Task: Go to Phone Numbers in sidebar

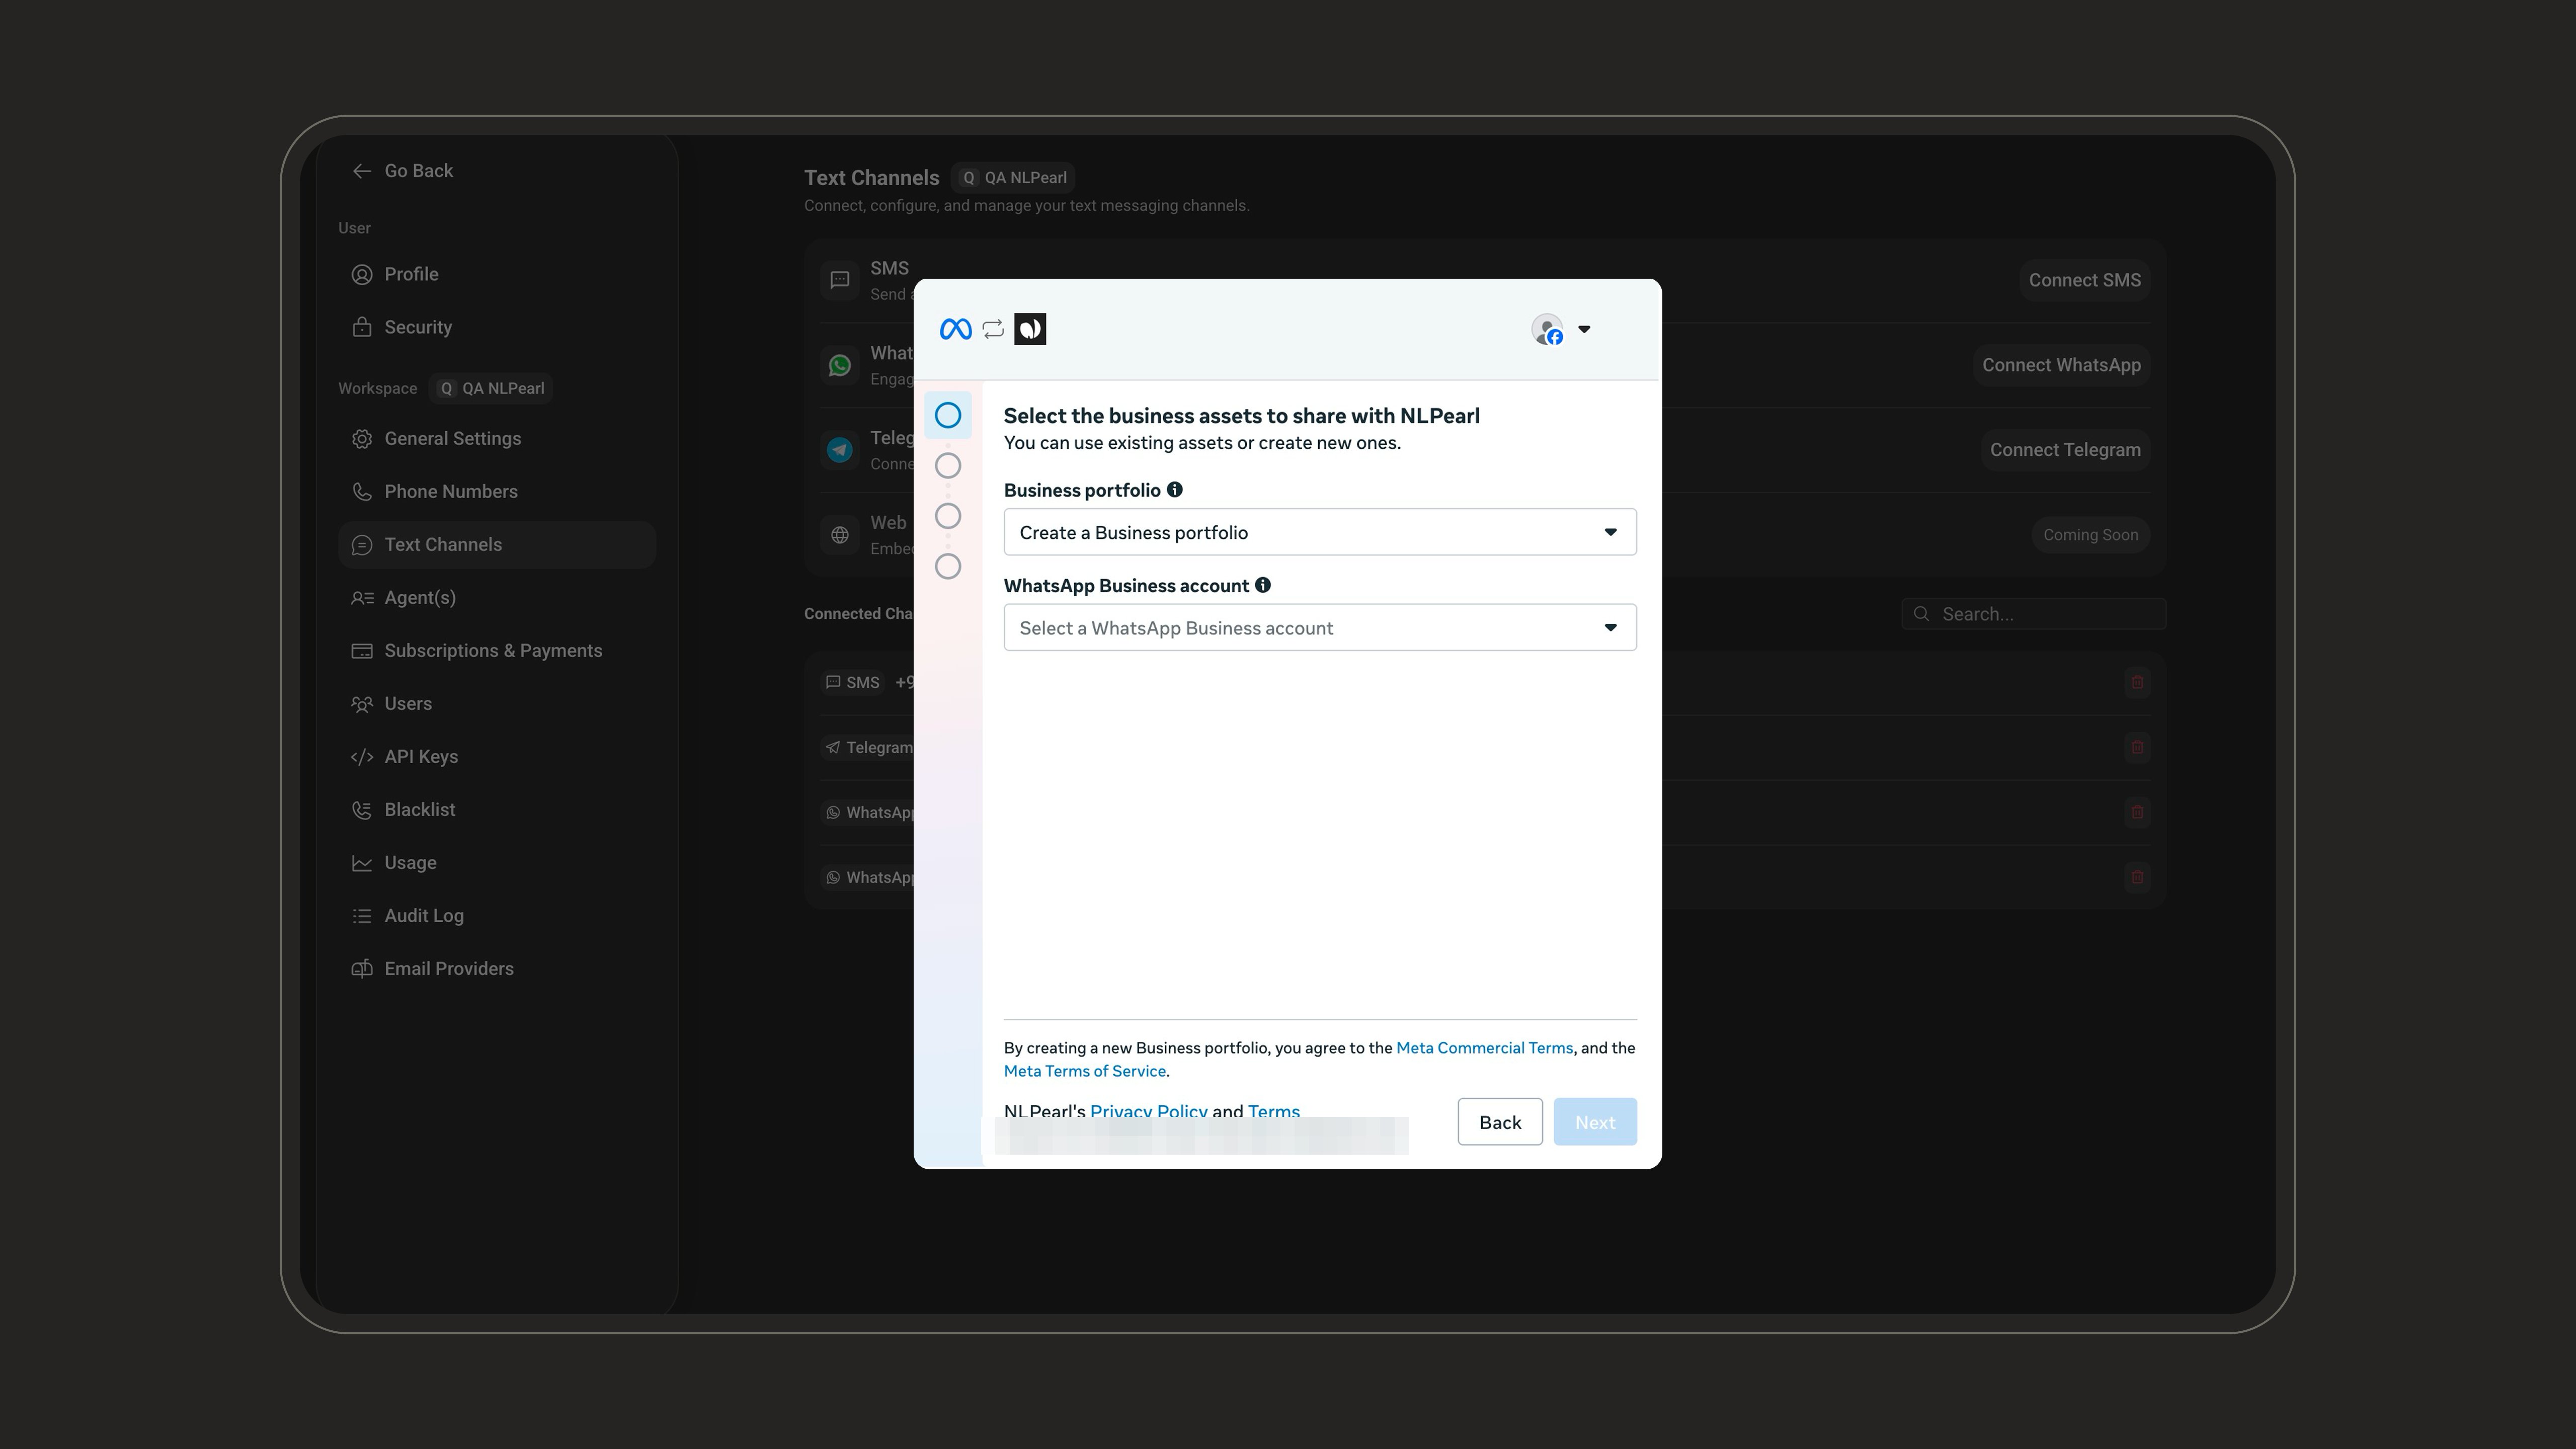Action: pyautogui.click(x=497, y=491)
